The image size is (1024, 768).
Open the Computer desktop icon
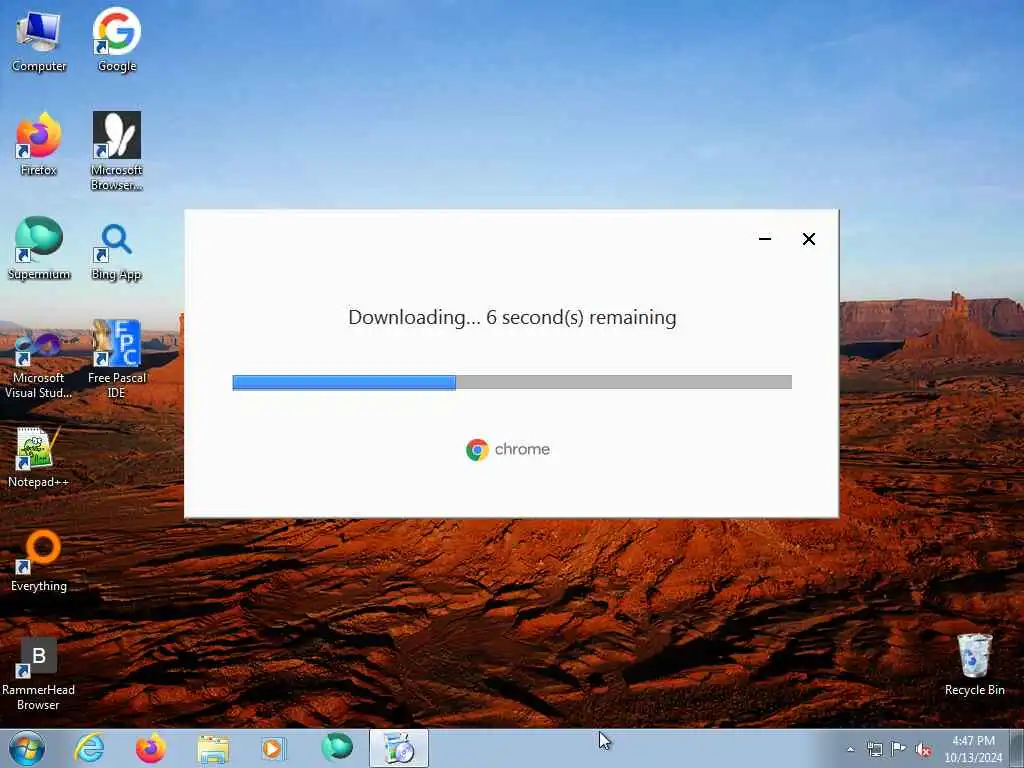coord(39,41)
